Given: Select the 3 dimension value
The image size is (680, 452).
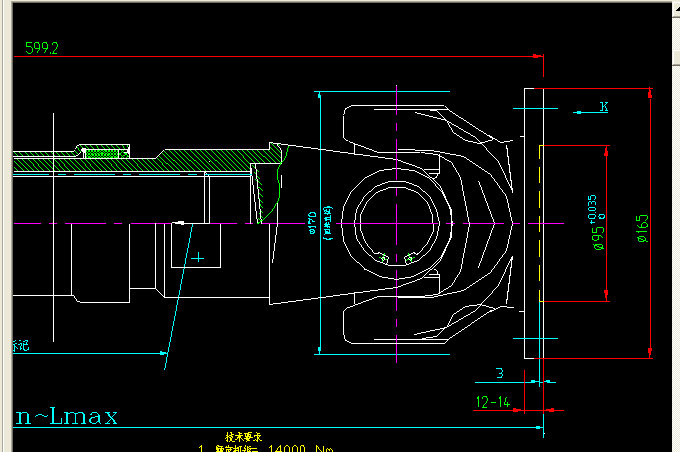Looking at the screenshot, I should 500,373.
